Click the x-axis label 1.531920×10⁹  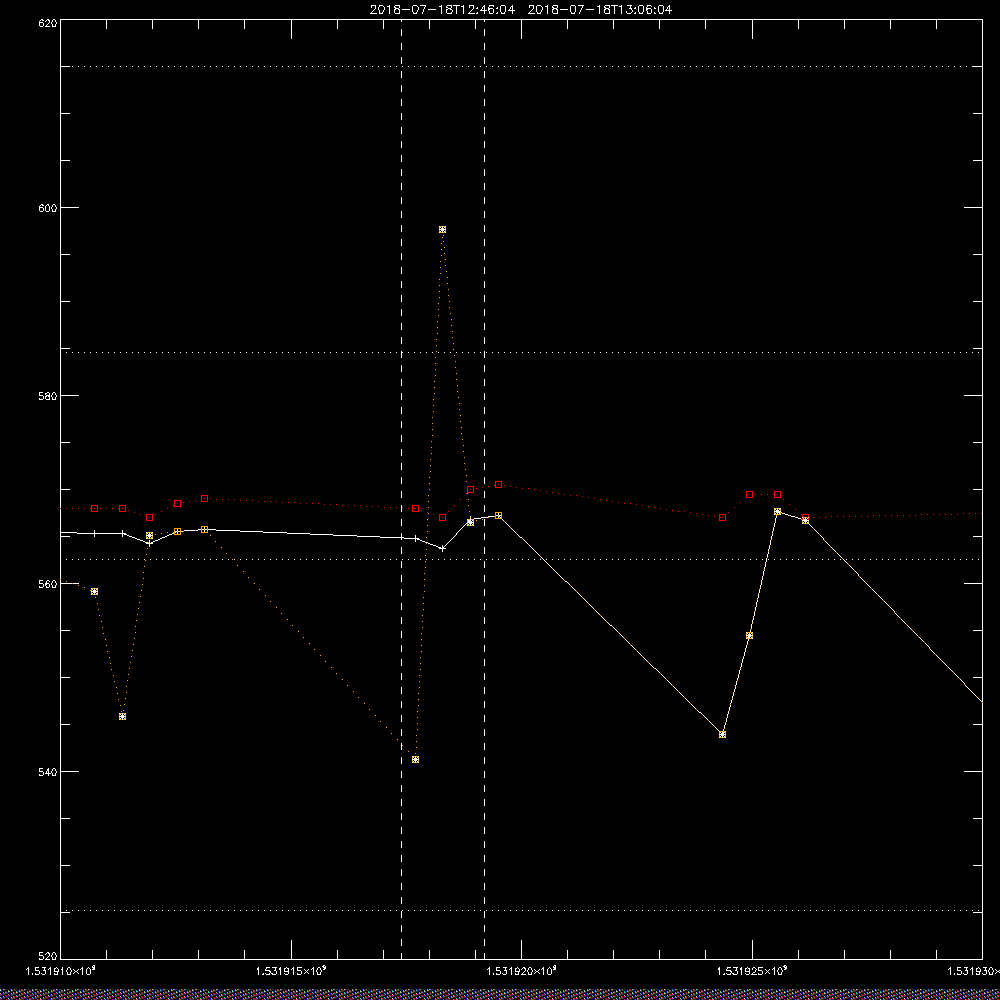(x=522, y=971)
